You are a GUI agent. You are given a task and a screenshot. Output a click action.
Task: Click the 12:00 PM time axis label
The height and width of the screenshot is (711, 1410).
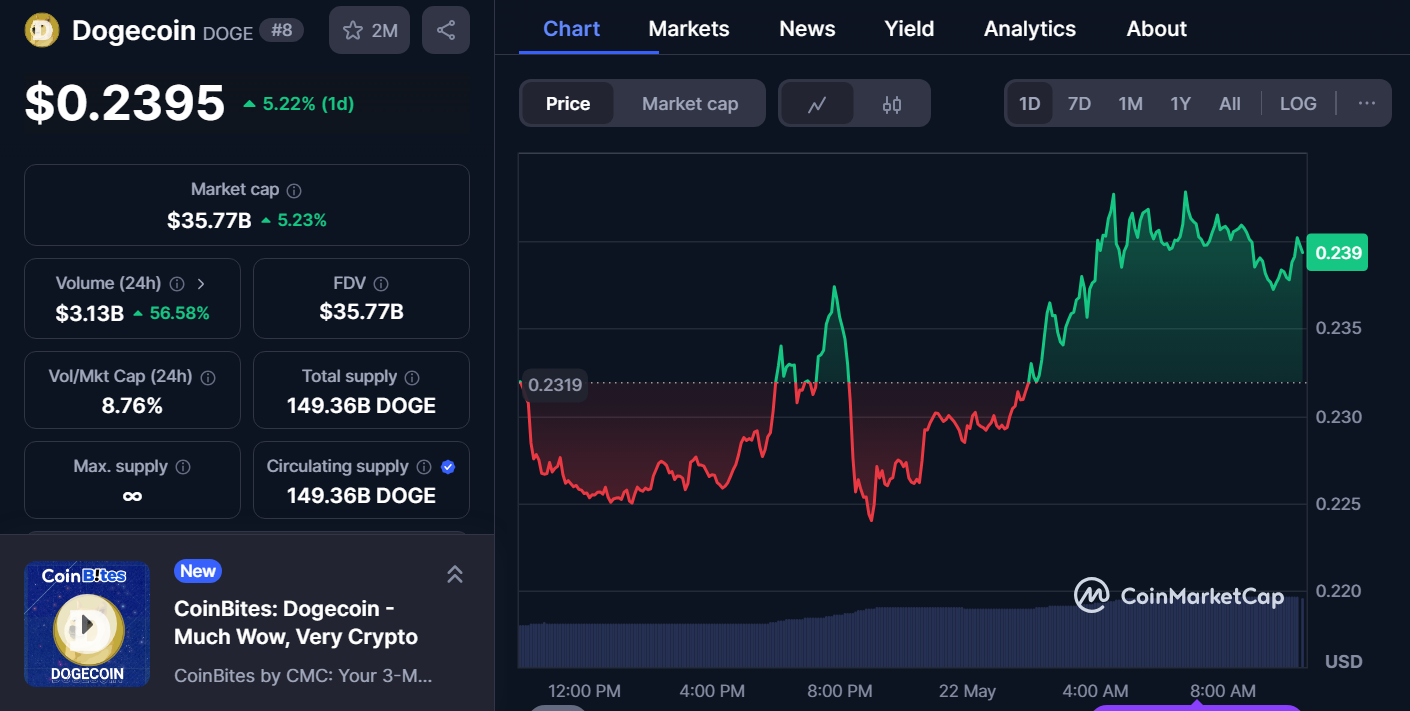pos(584,691)
